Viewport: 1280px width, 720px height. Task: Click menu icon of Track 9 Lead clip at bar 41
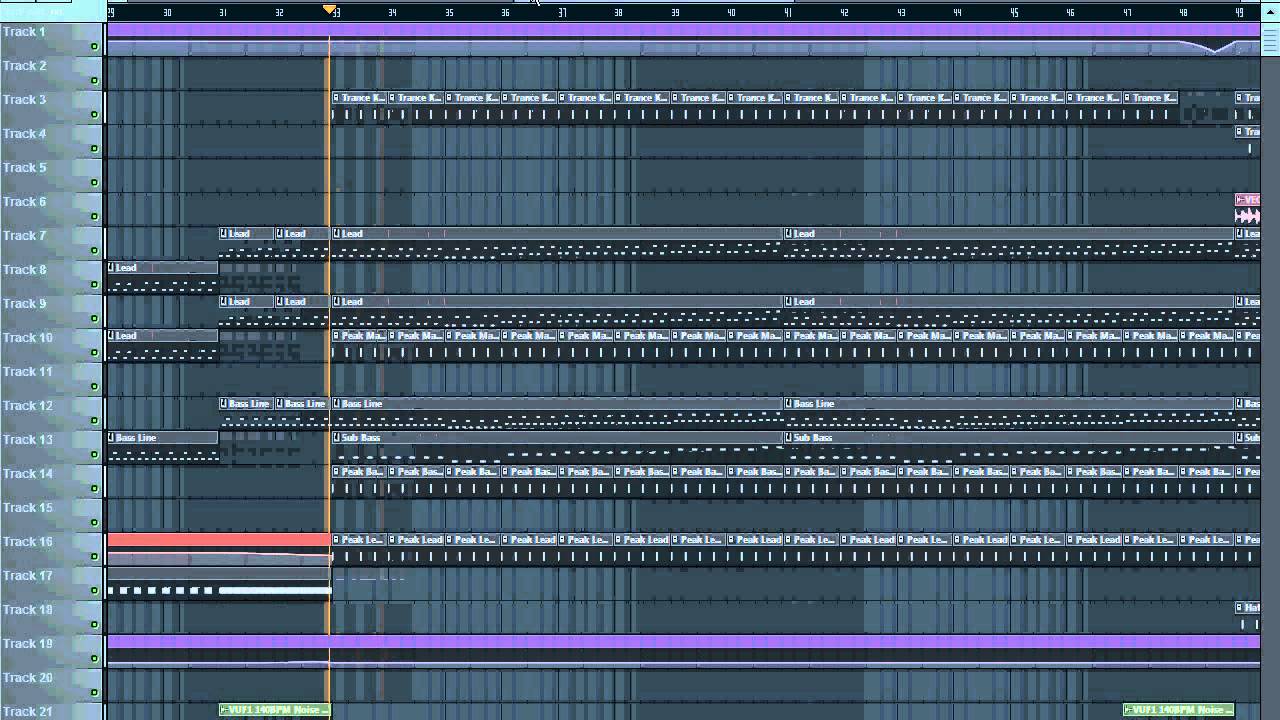tap(789, 302)
